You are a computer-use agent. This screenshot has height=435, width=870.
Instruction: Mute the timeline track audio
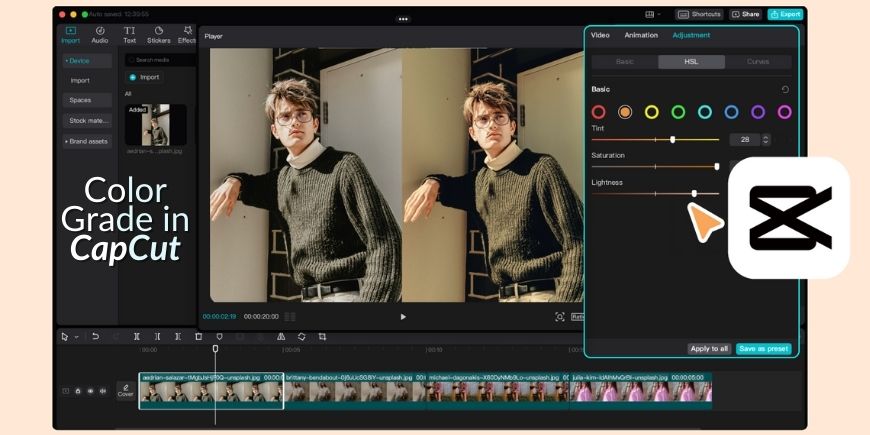tap(102, 391)
